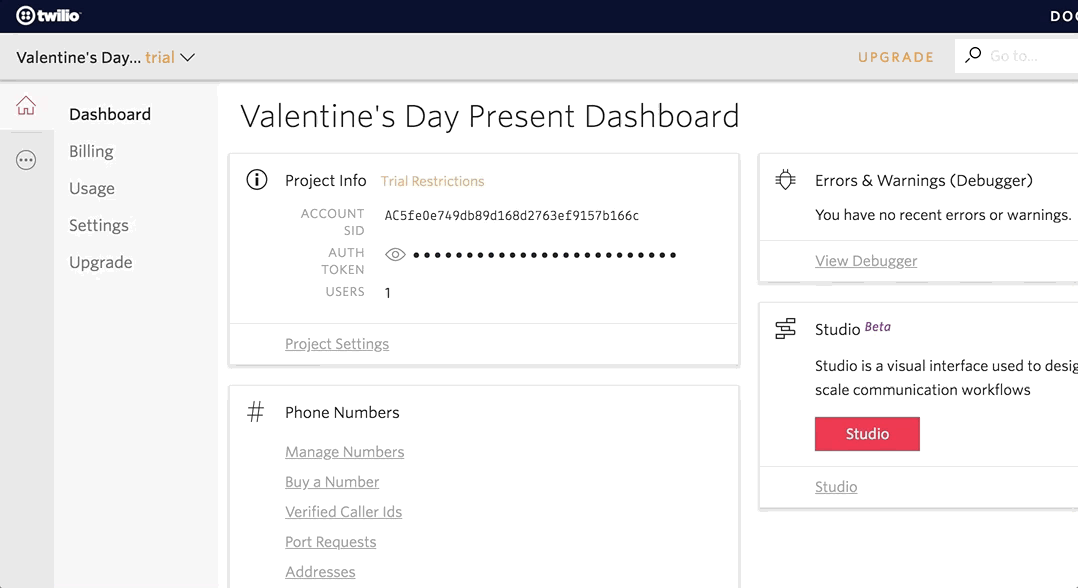
Task: Click Buy a Number link
Action: pyautogui.click(x=332, y=482)
